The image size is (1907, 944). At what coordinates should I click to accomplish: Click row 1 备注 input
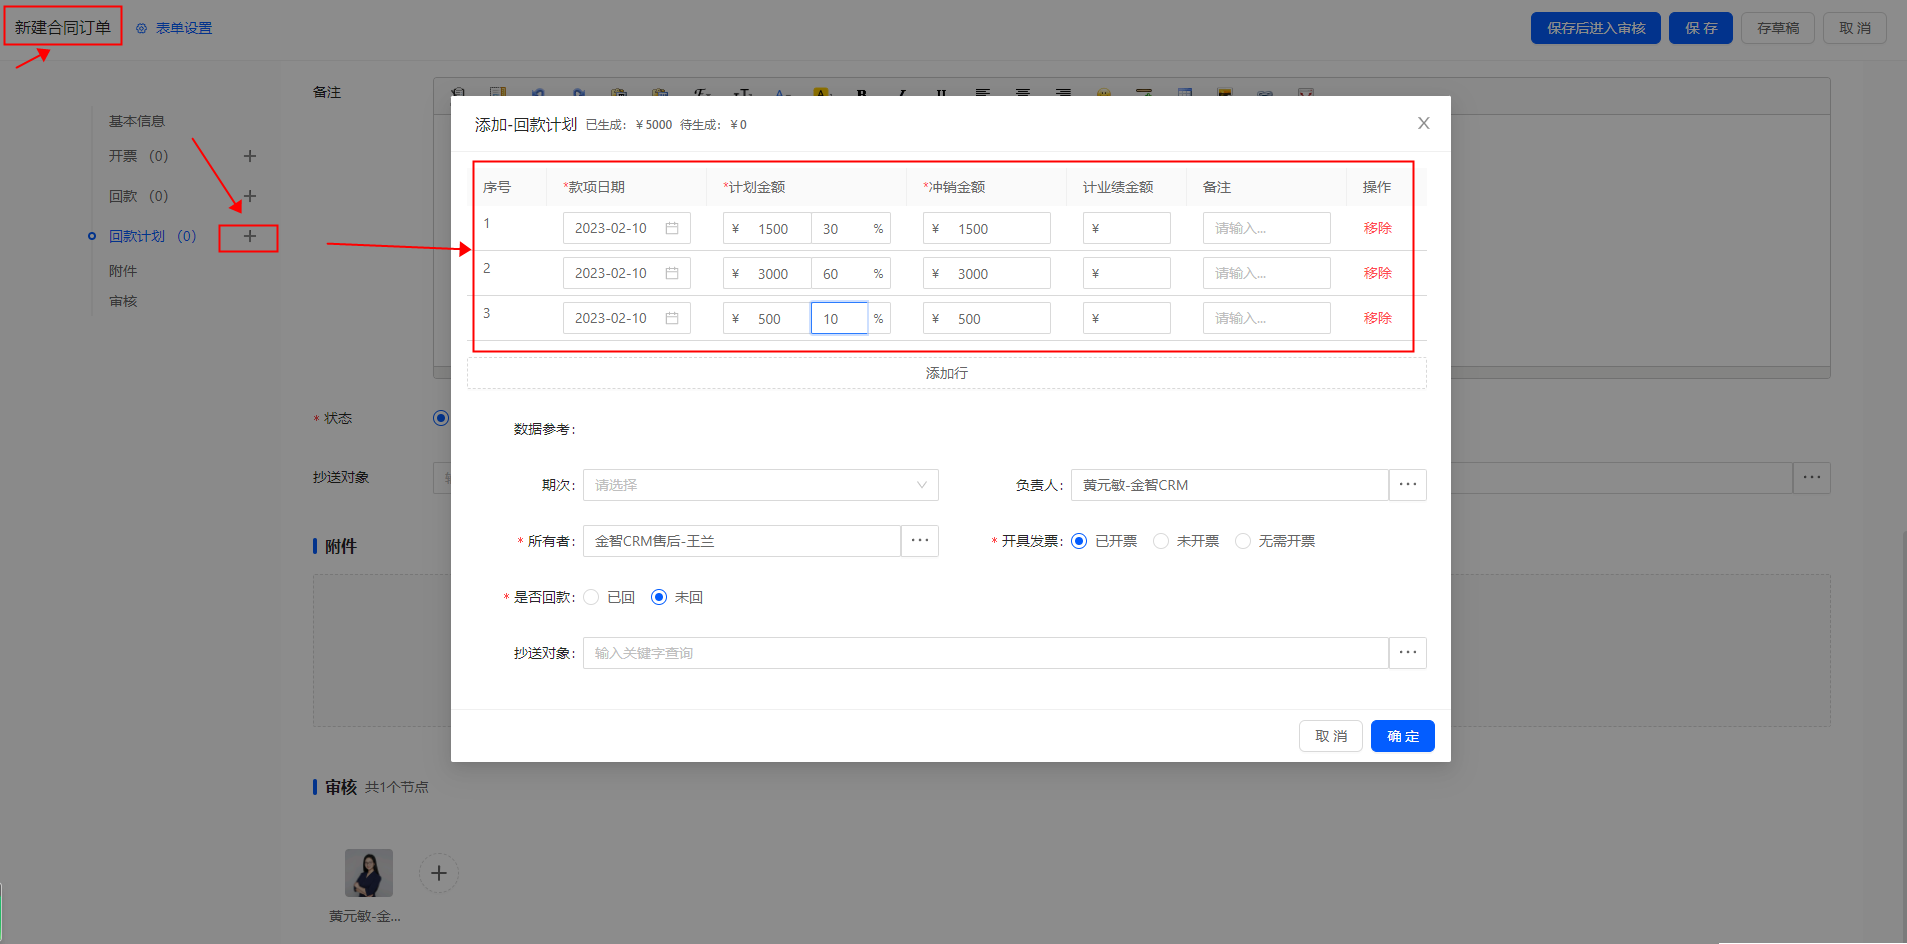(x=1267, y=228)
